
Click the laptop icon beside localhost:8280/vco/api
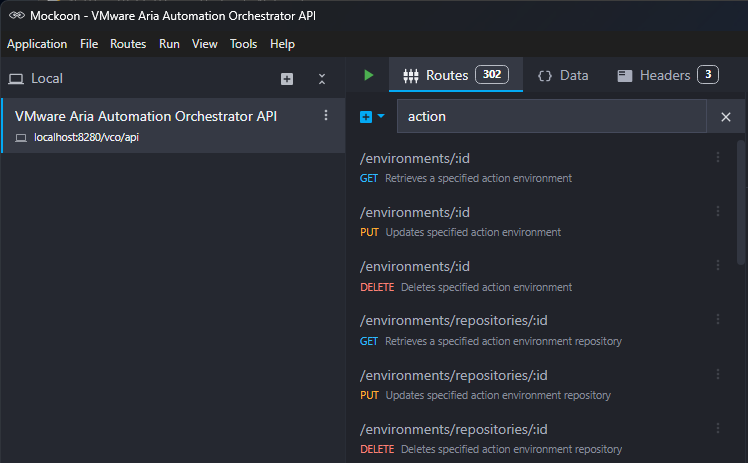[x=21, y=138]
